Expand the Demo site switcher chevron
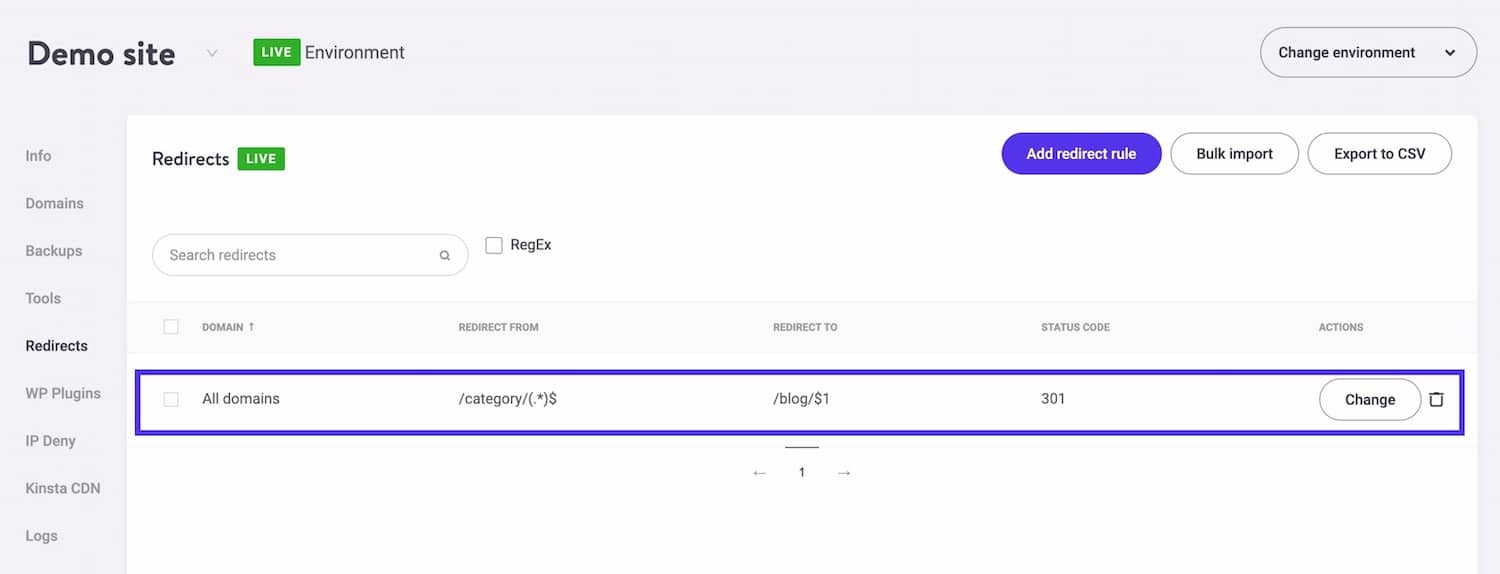This screenshot has width=1500, height=574. 212,53
